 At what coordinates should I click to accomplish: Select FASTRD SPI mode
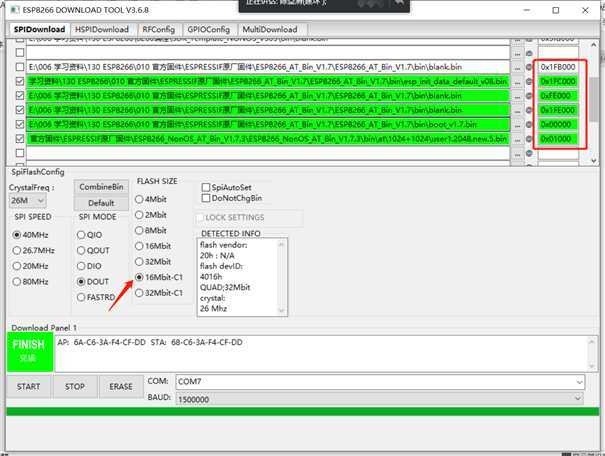point(96,297)
